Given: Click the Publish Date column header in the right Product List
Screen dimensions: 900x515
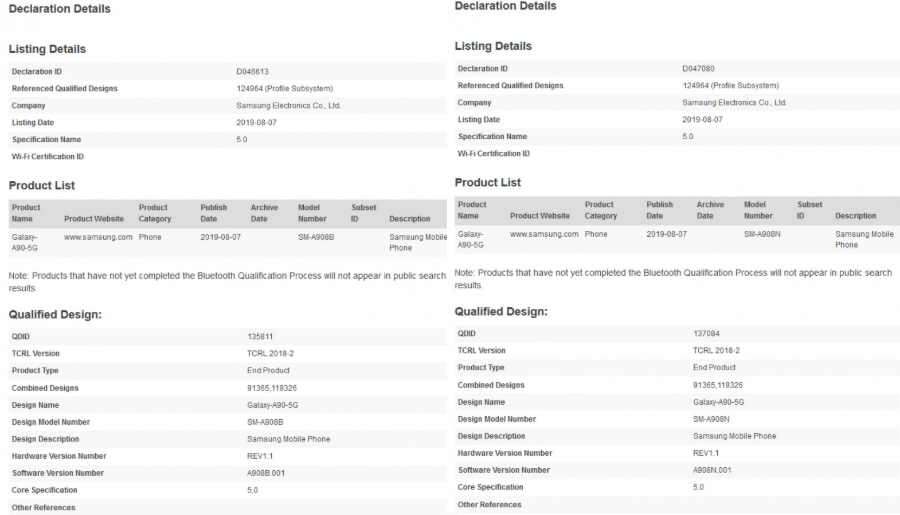Looking at the screenshot, I should 660,210.
